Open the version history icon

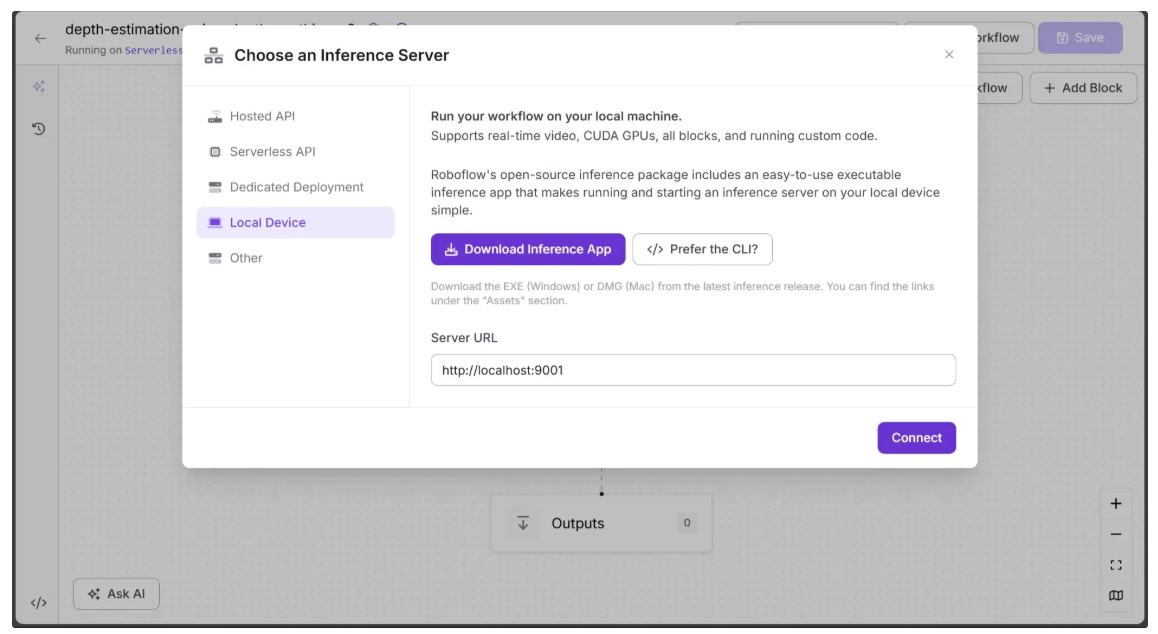(39, 129)
